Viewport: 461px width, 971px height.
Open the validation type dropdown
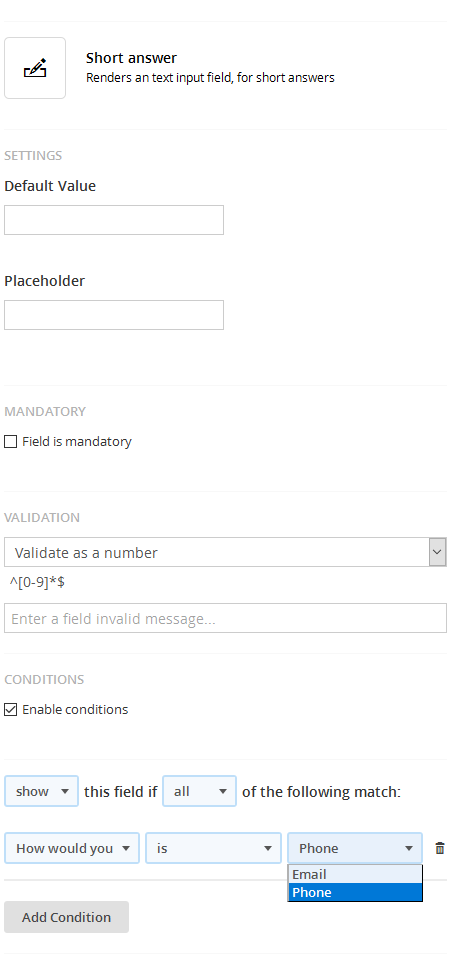point(226,552)
